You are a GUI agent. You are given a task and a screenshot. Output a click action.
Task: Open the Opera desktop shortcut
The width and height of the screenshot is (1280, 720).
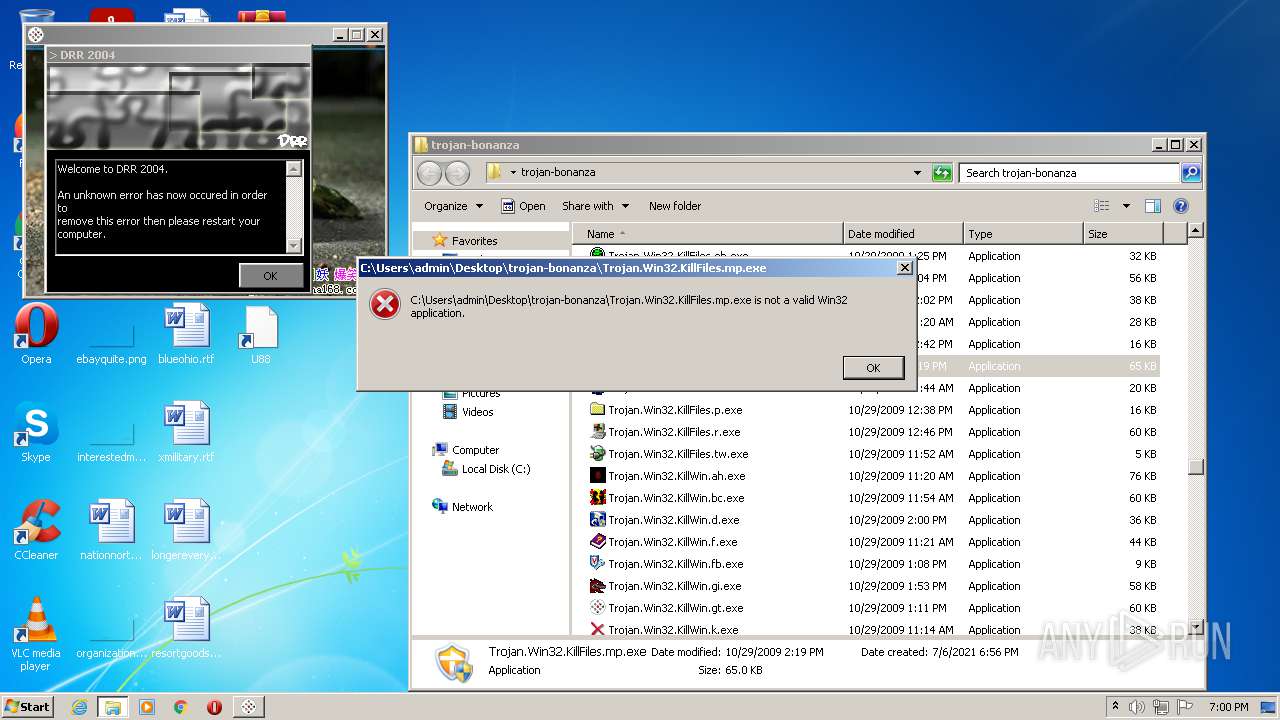(x=36, y=334)
